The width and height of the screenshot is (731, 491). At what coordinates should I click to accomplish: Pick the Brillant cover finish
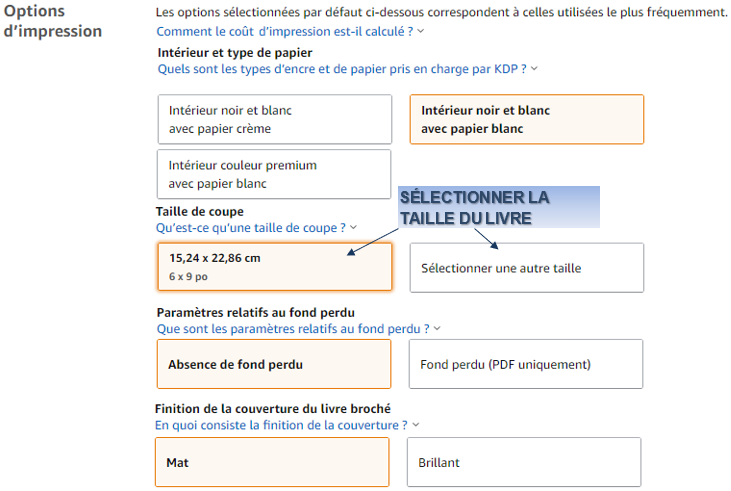click(x=524, y=462)
